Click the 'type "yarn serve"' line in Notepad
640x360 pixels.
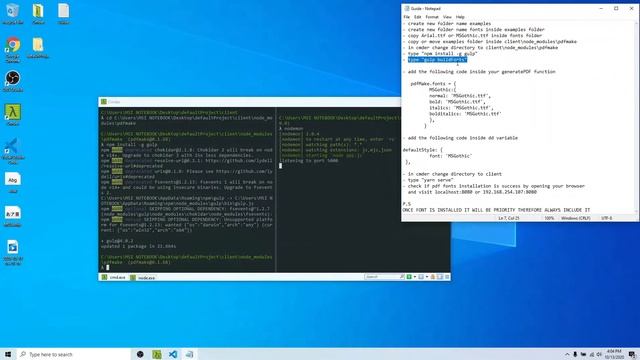coord(430,180)
